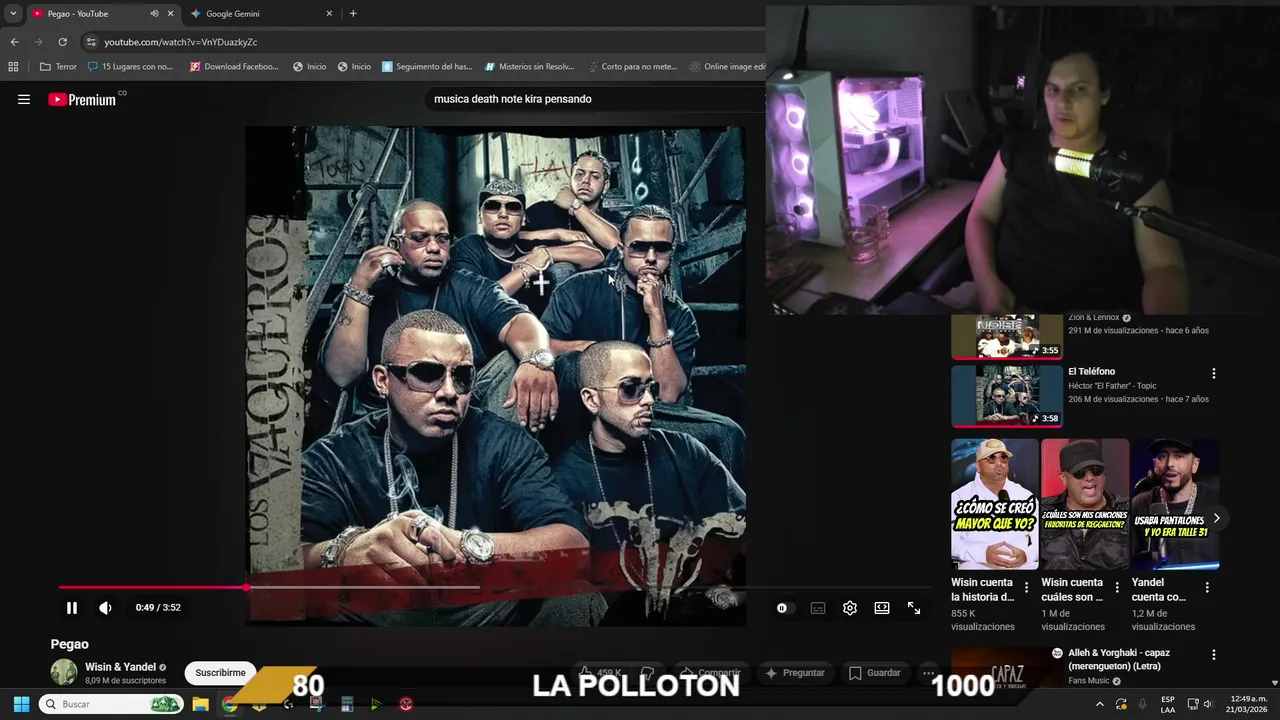This screenshot has width=1280, height=720.
Task: Open the player settings gear
Action: tap(850, 608)
